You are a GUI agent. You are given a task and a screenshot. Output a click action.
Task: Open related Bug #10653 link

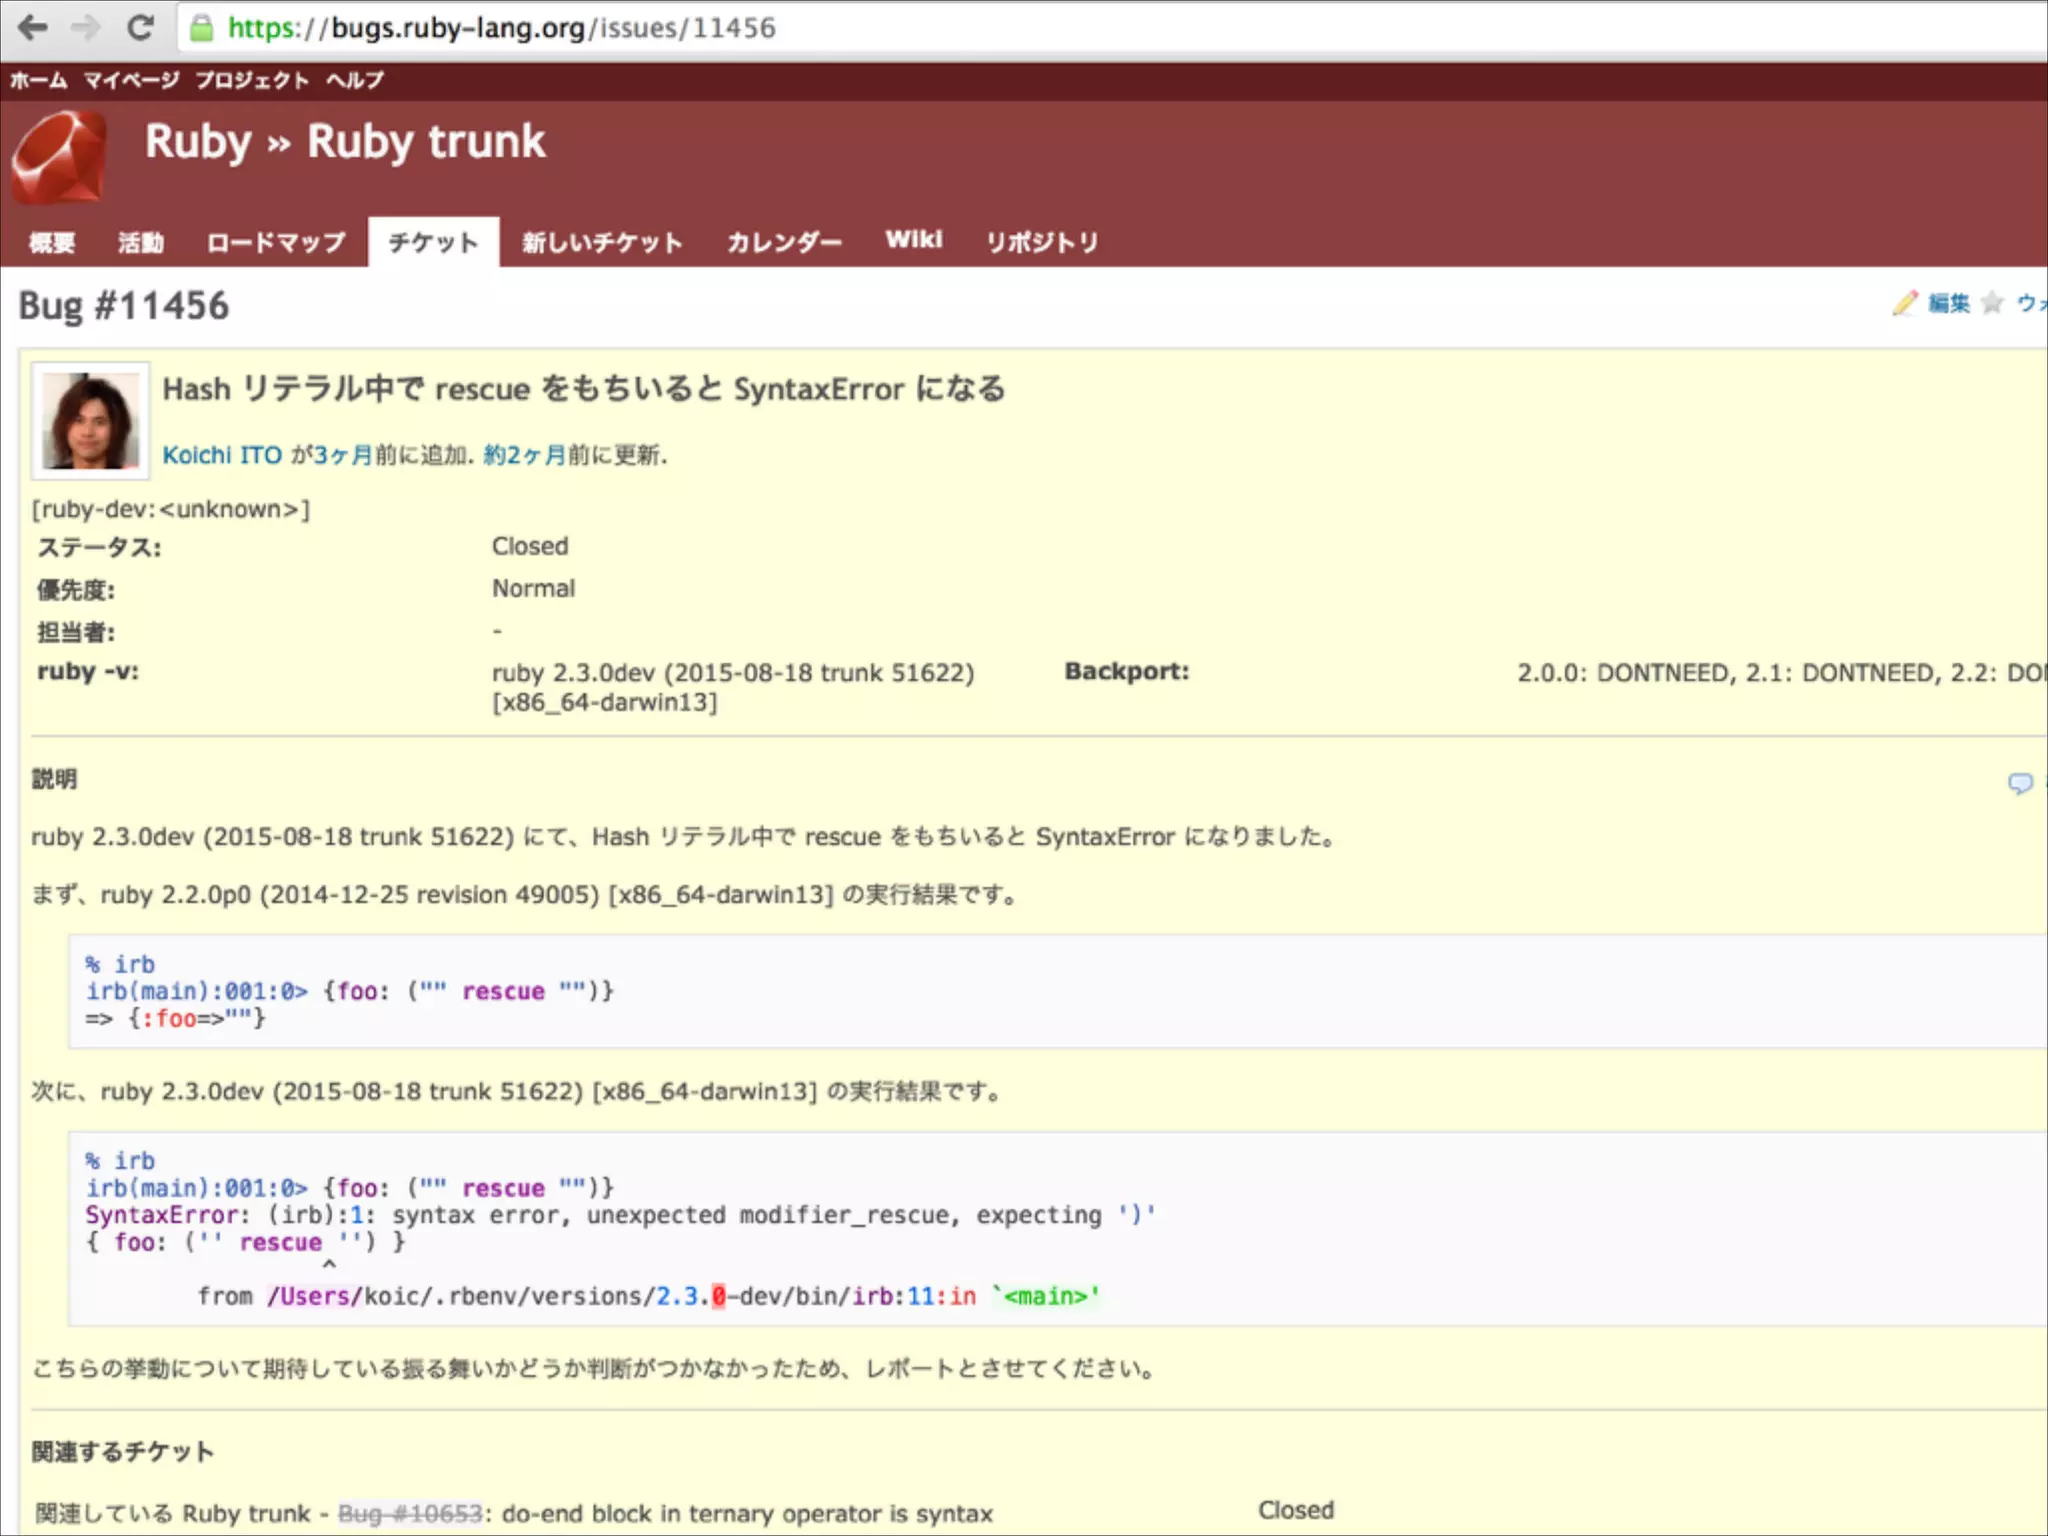(410, 1513)
